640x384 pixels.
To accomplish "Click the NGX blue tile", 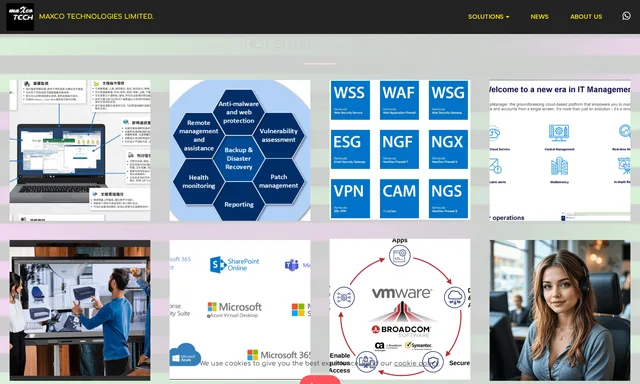I will click(448, 149).
